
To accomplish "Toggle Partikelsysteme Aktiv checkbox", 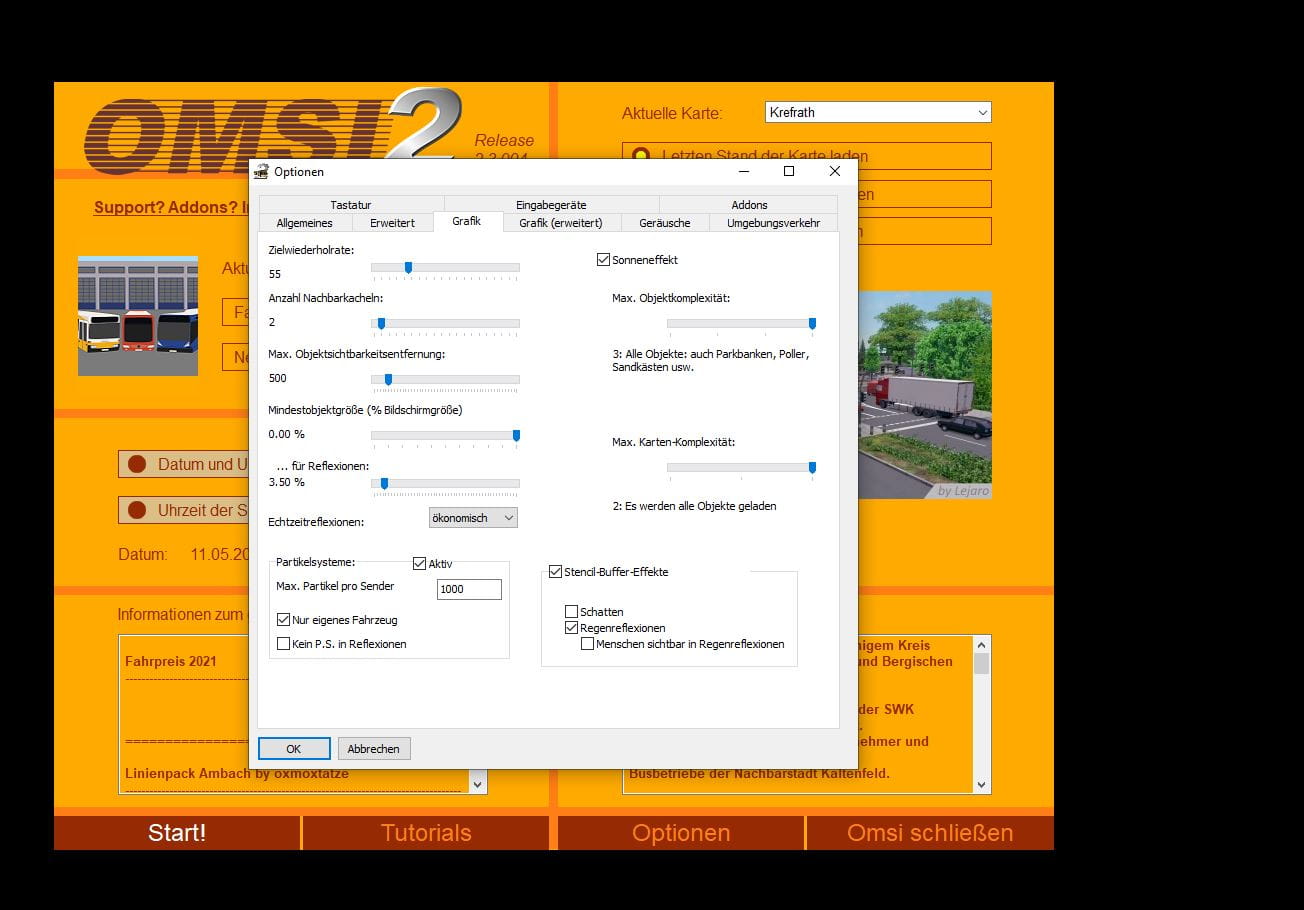I will (x=420, y=564).
